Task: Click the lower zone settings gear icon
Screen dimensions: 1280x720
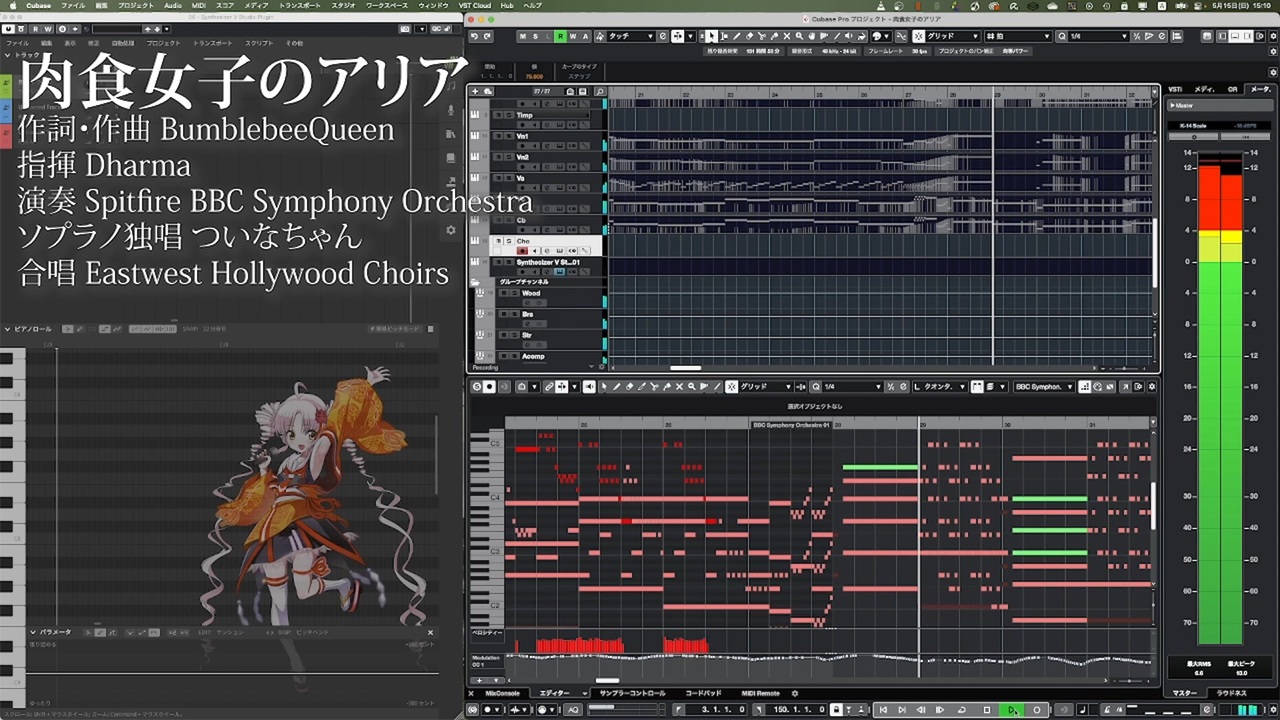Action: point(795,693)
